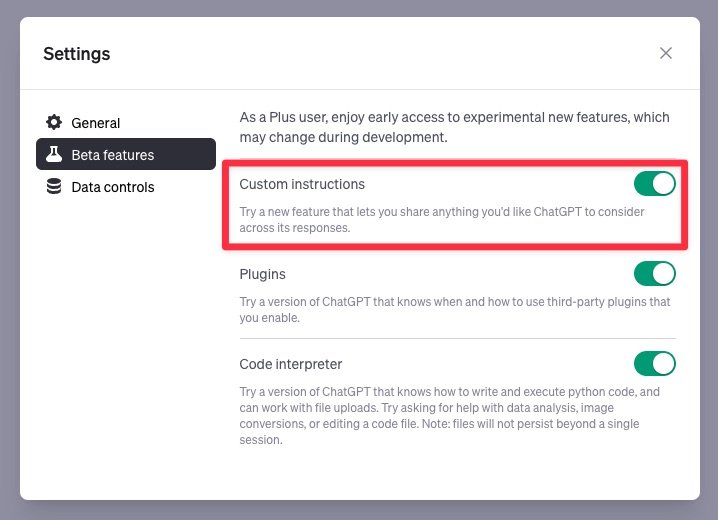Click the Settings dialog title
The height and width of the screenshot is (520, 718).
(77, 54)
